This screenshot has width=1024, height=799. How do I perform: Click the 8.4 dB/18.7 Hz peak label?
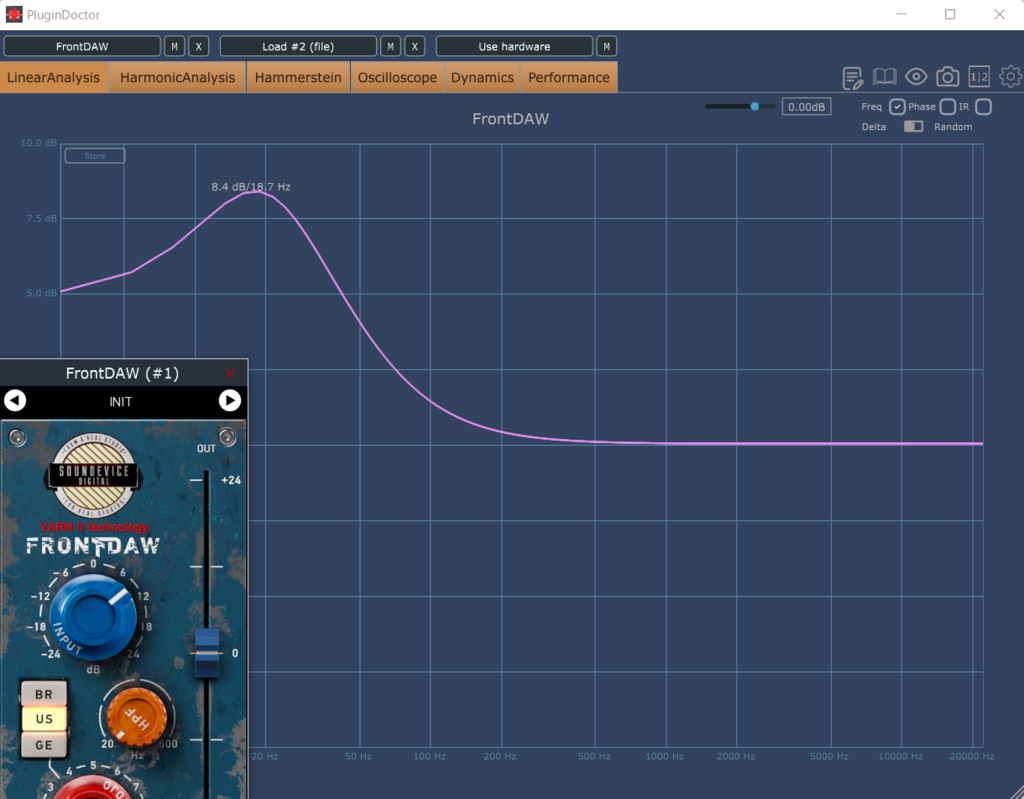coord(251,187)
